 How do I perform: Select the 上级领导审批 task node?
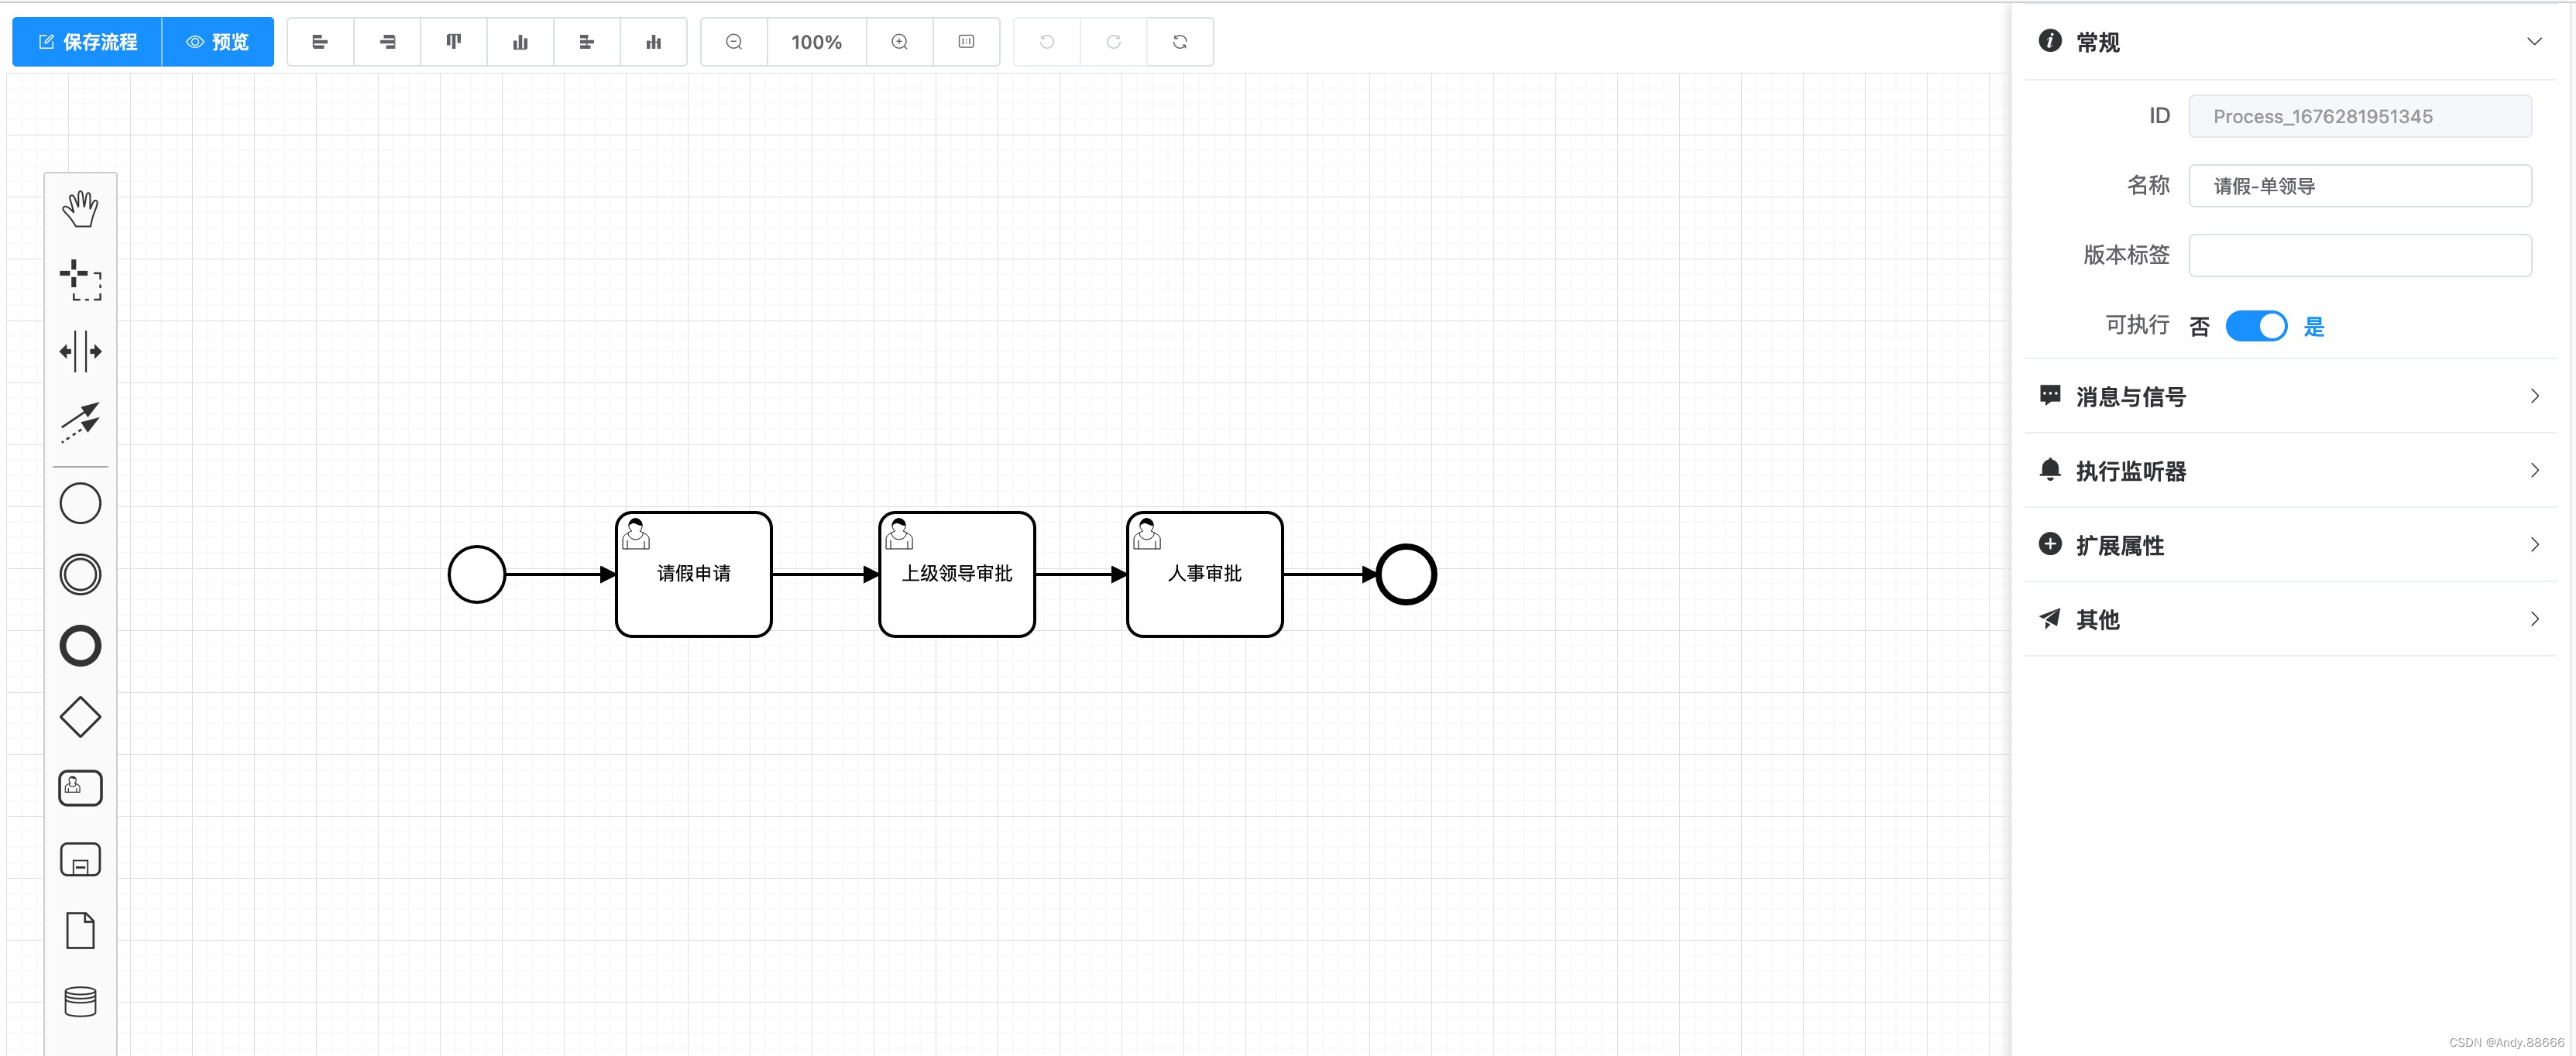coord(957,574)
